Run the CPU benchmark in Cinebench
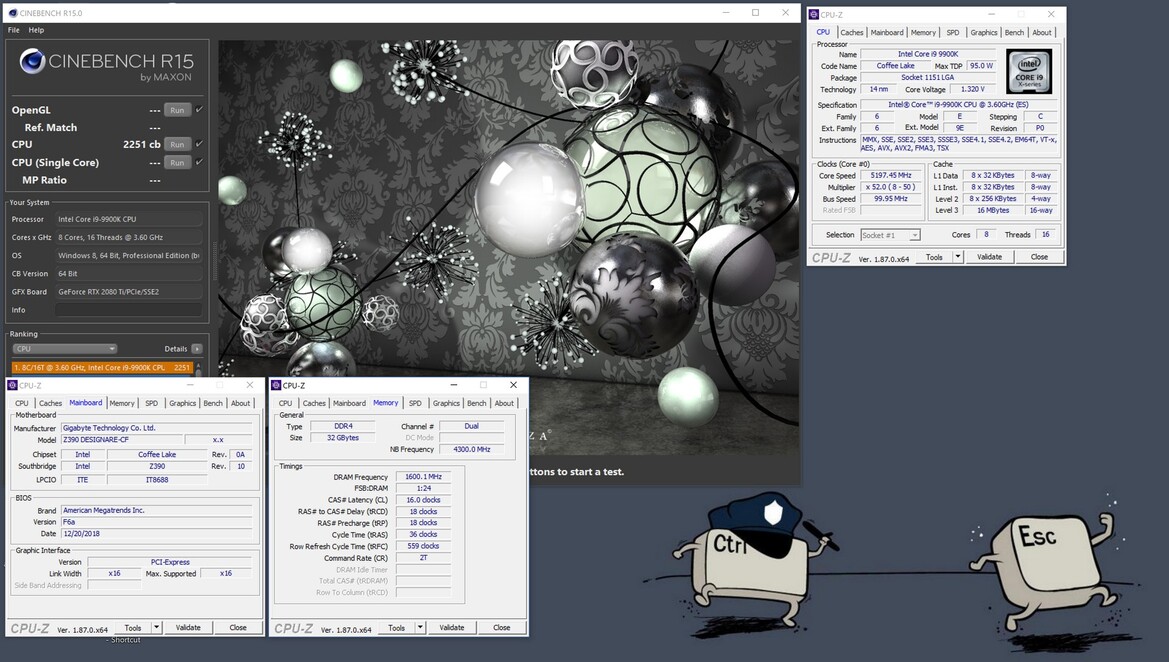 (177, 145)
